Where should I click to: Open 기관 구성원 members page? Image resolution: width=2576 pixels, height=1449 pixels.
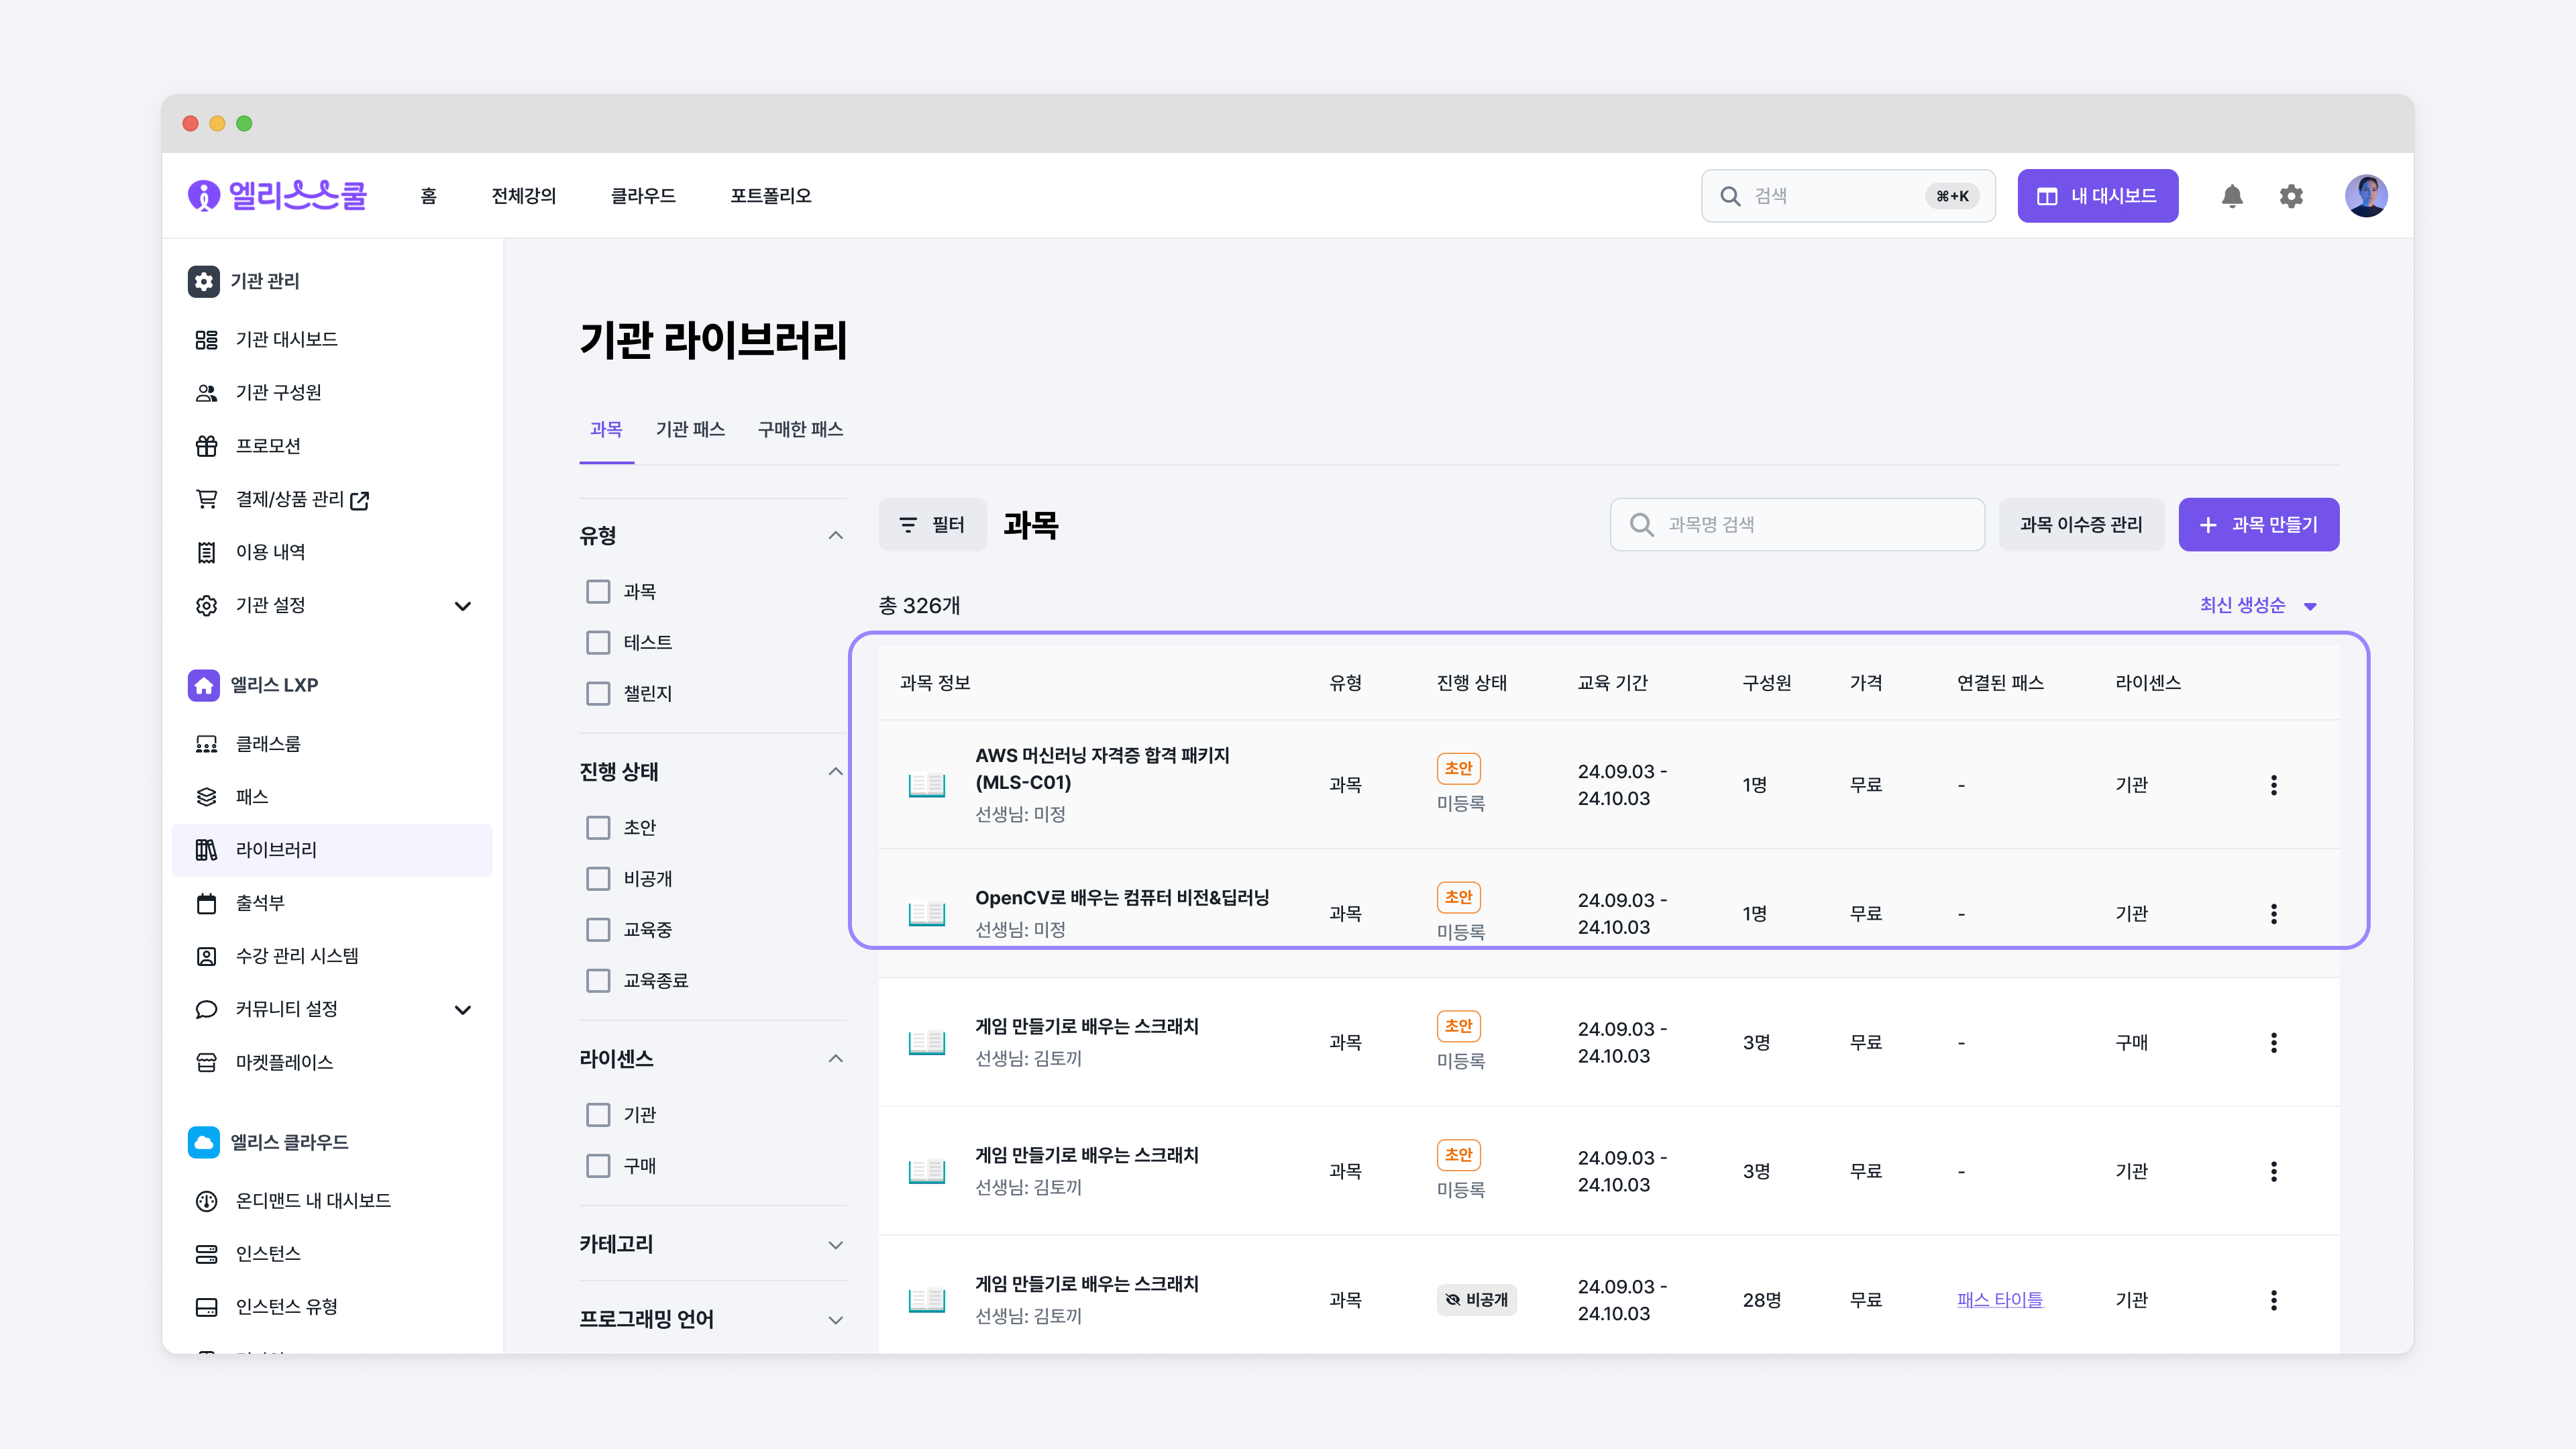point(332,393)
